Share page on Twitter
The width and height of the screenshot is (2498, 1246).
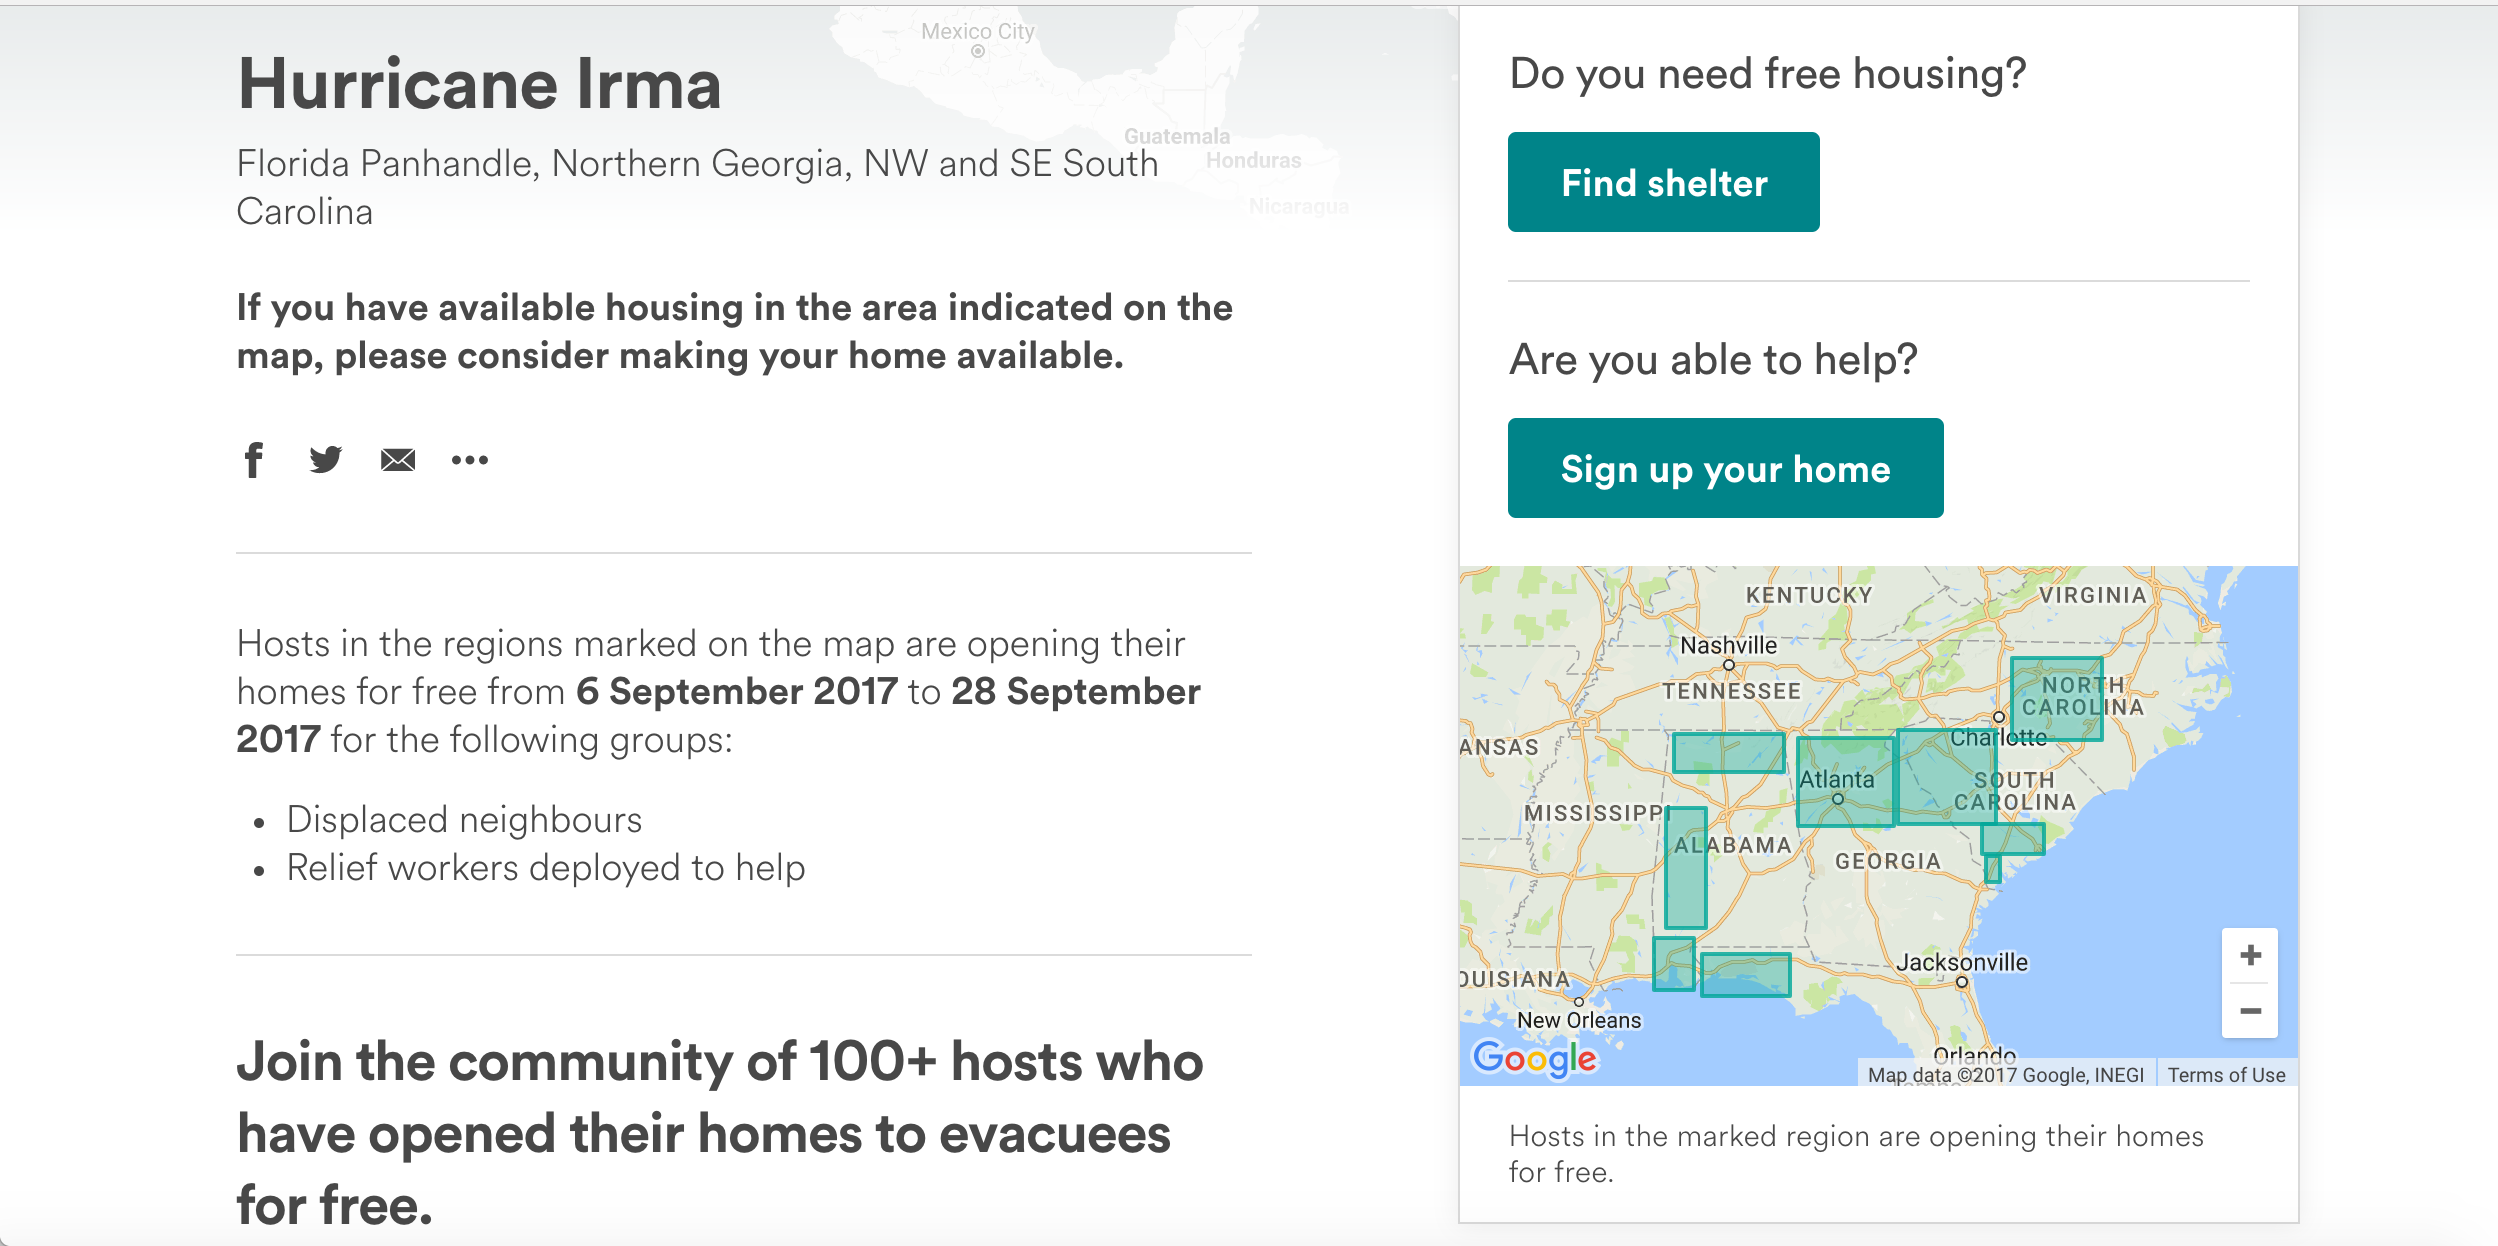[x=325, y=460]
